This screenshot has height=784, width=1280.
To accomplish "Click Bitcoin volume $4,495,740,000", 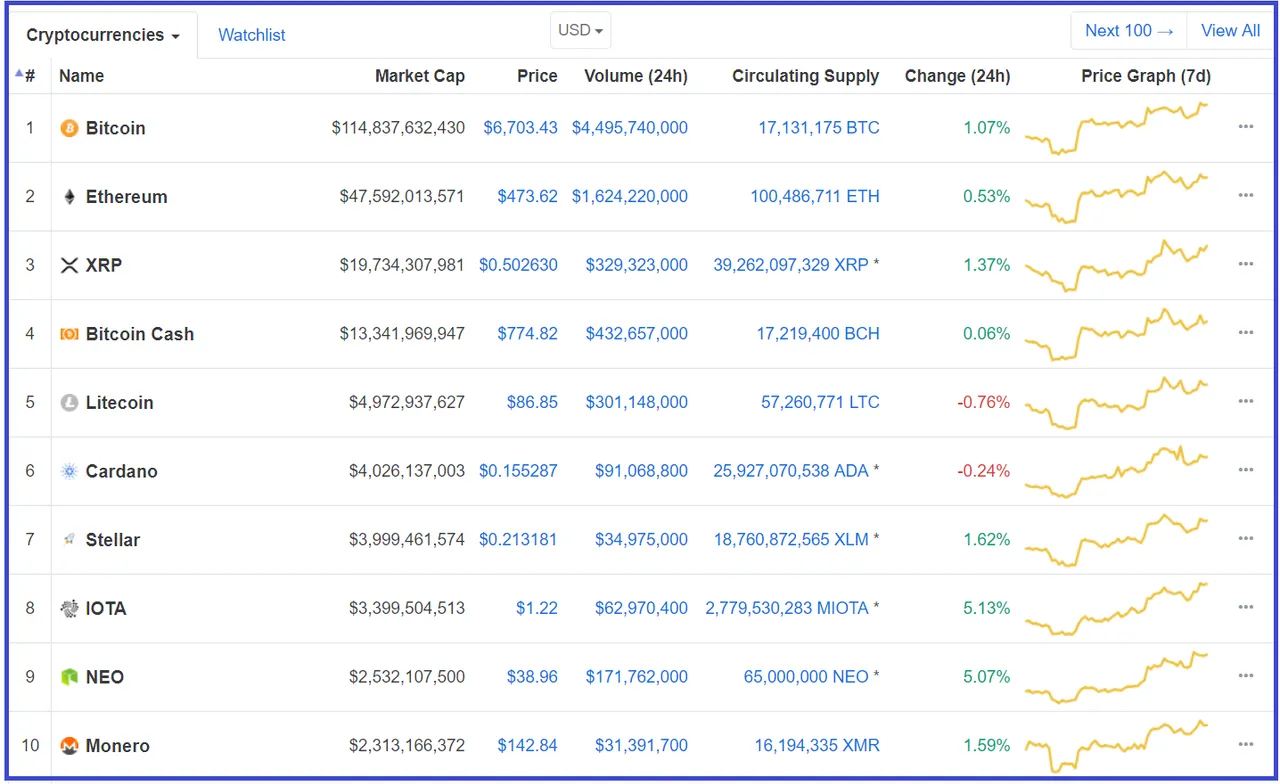I will tap(630, 128).
